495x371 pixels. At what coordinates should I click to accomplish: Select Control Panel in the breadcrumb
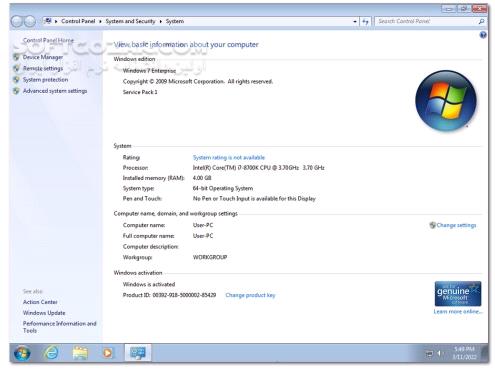(78, 21)
